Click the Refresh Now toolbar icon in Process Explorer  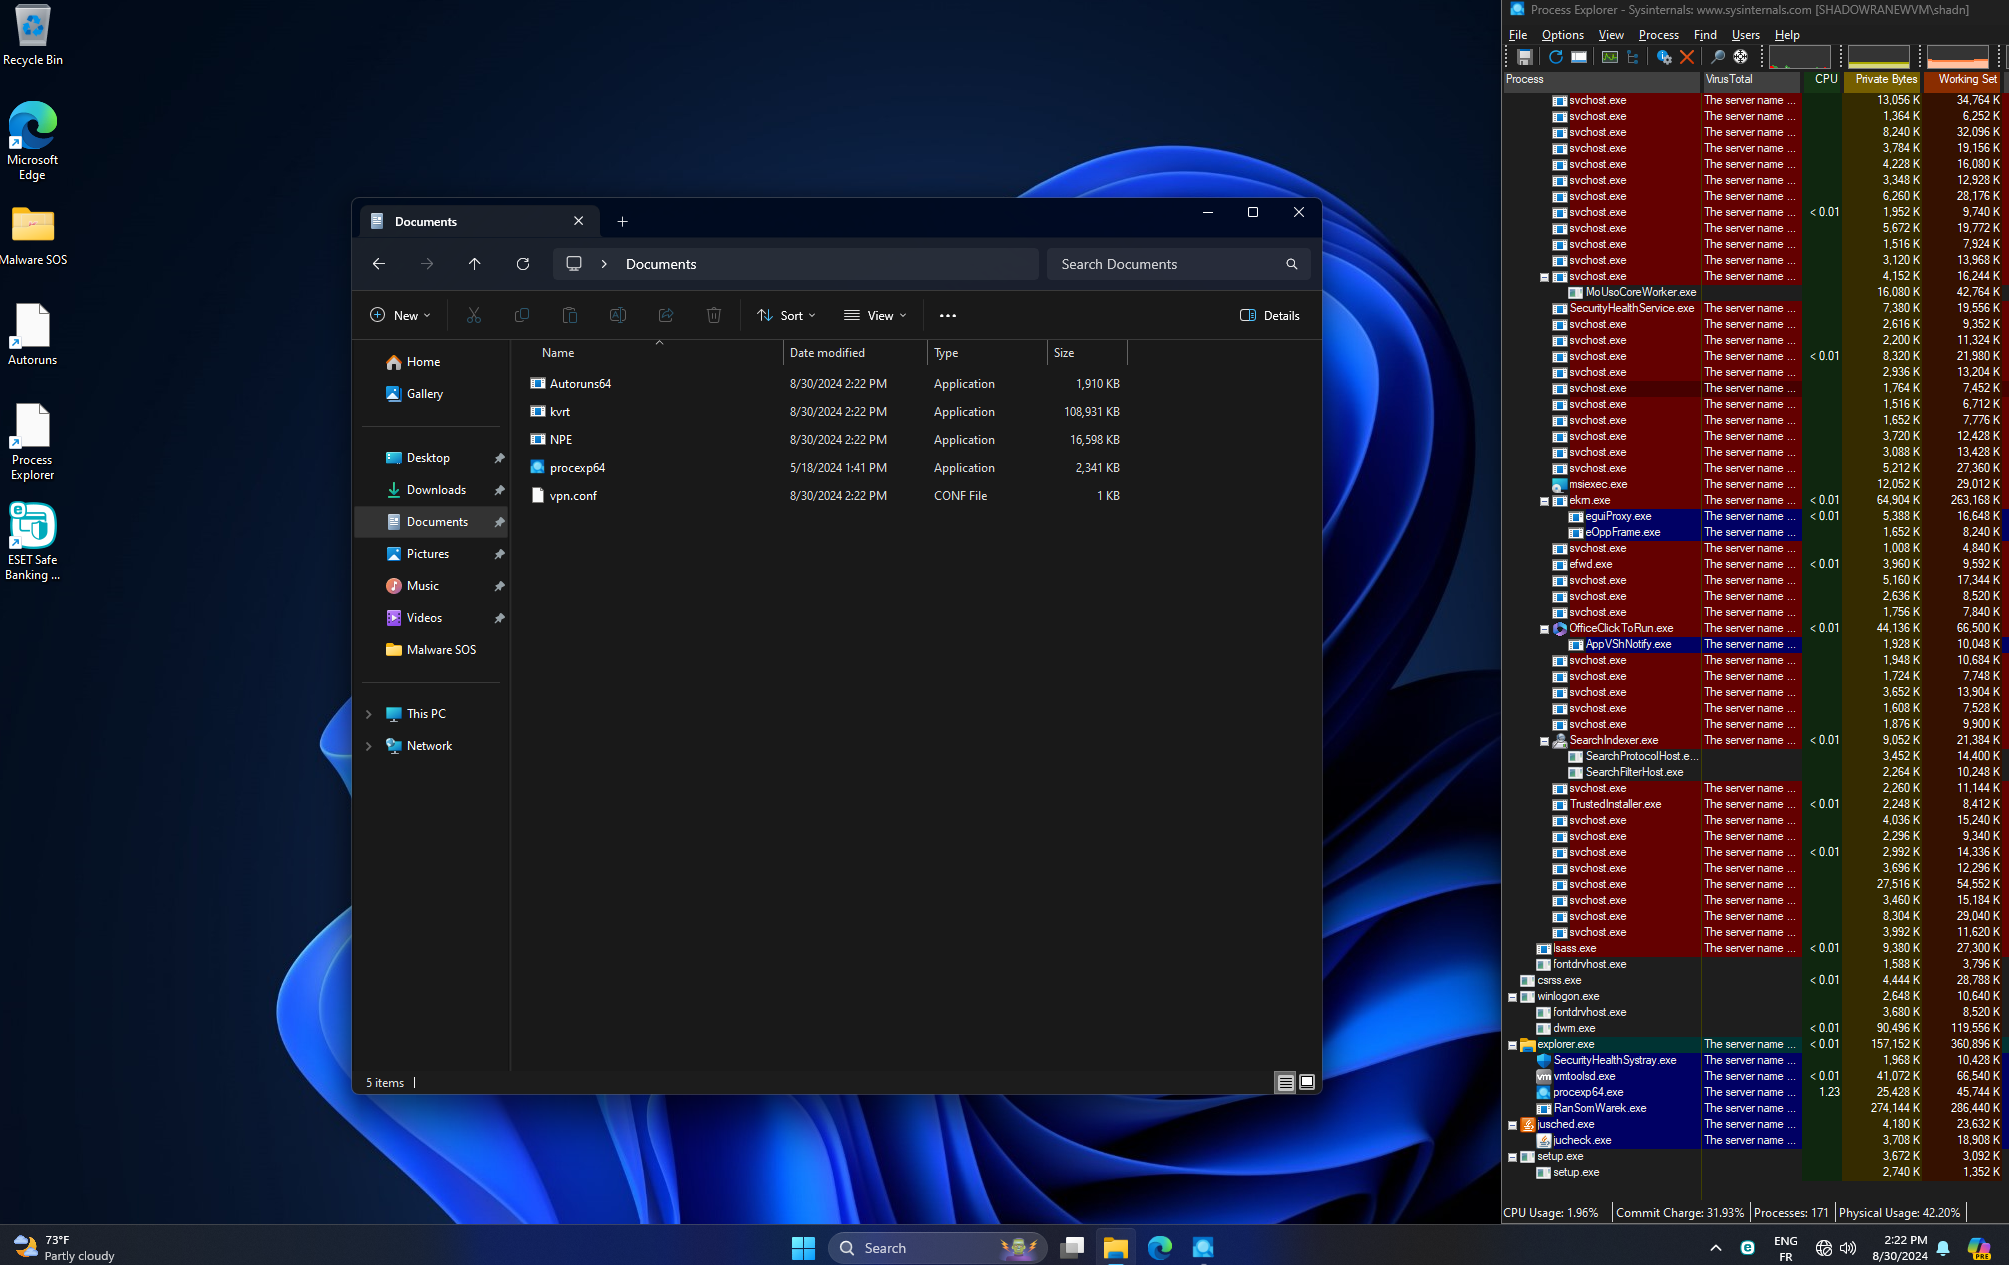[x=1555, y=57]
